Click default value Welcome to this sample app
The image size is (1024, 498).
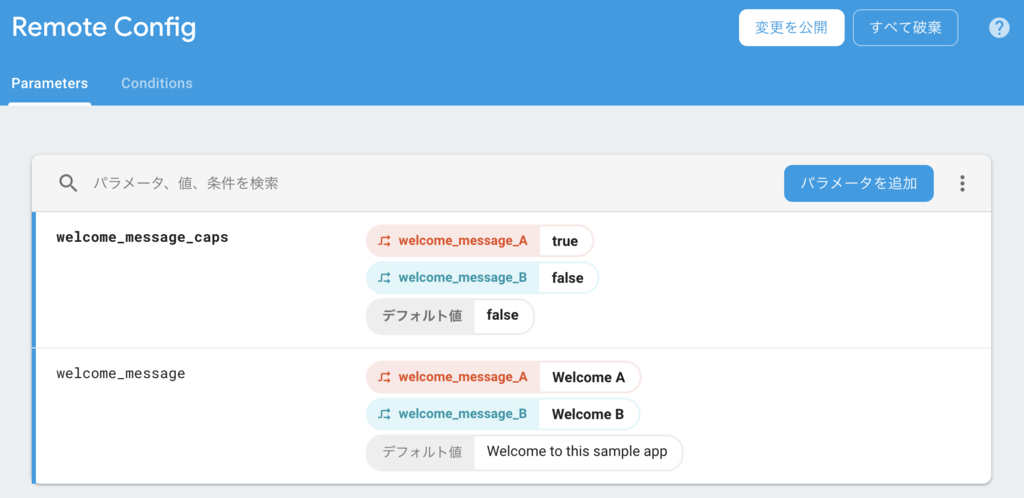577,452
